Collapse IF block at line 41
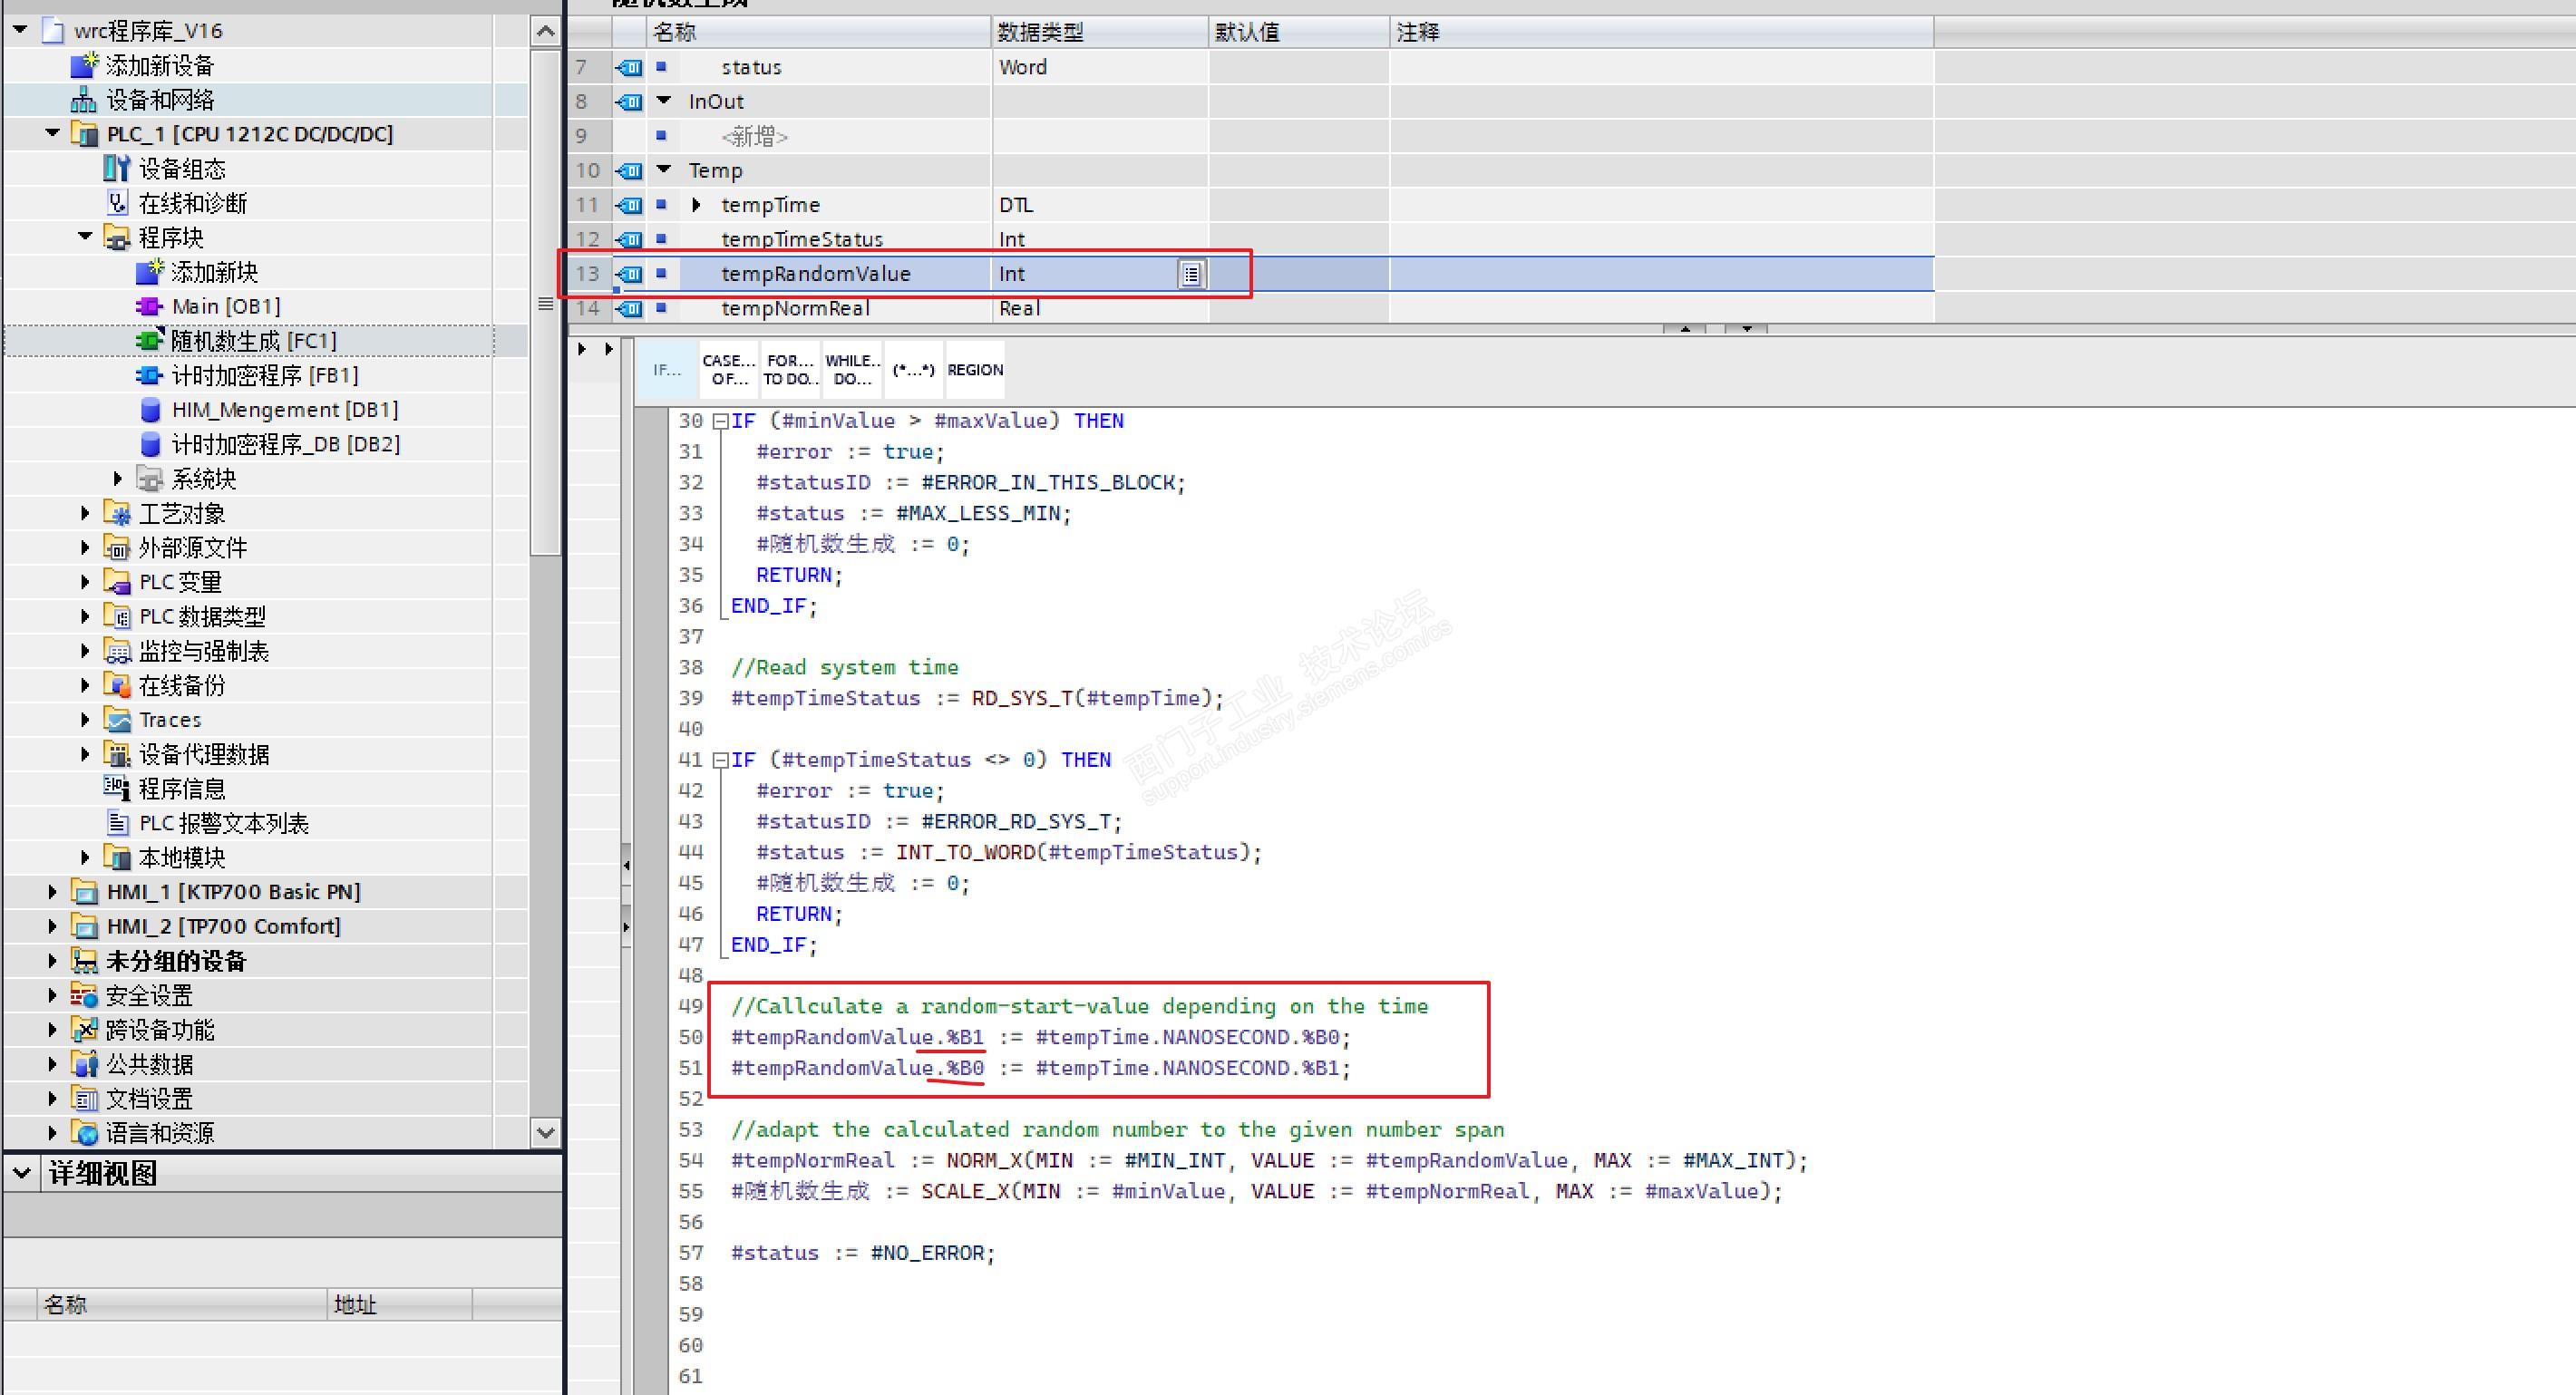Viewport: 2576px width, 1395px height. tap(720, 761)
